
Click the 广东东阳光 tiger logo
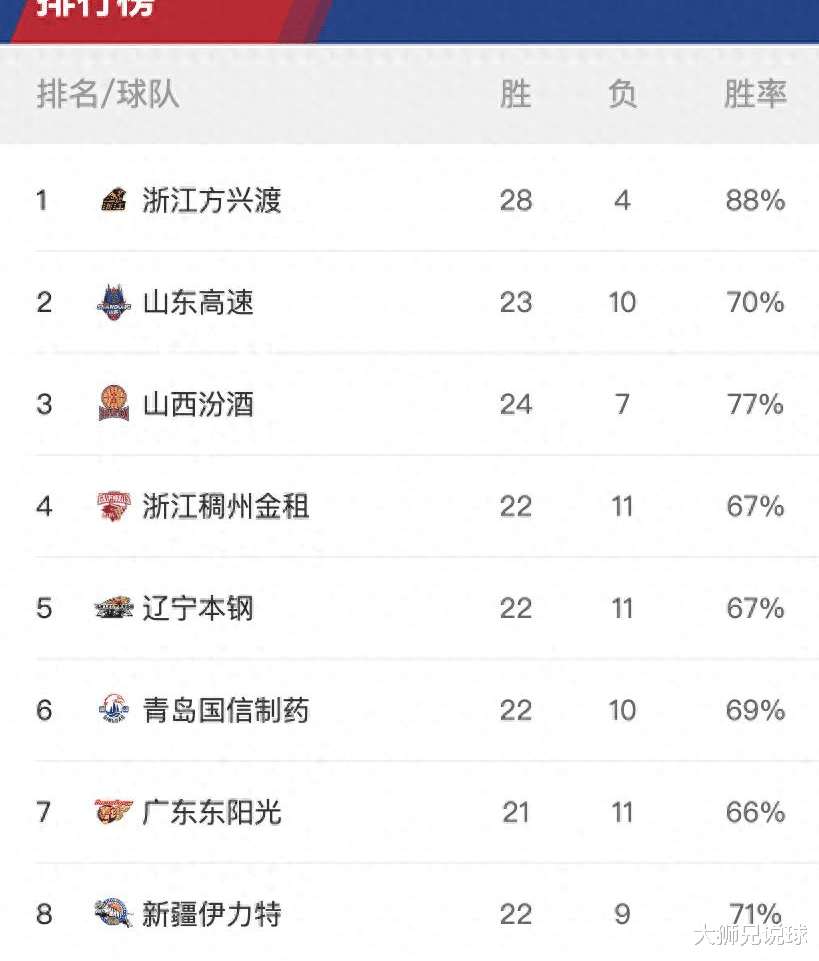114,811
